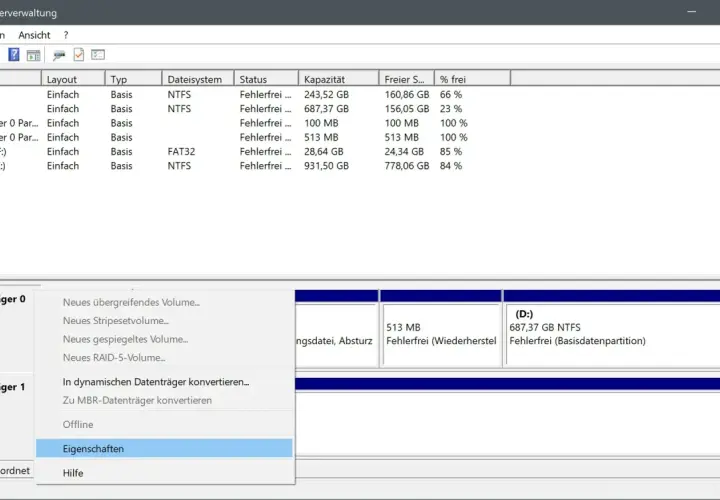Click Einfach in the FAT32 row
Screen dimensions: 720x500
pyautogui.click(x=63, y=152)
